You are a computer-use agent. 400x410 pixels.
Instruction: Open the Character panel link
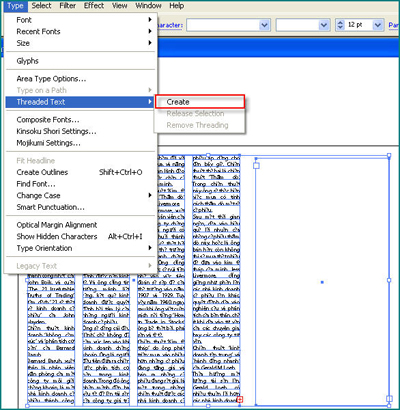point(170,25)
